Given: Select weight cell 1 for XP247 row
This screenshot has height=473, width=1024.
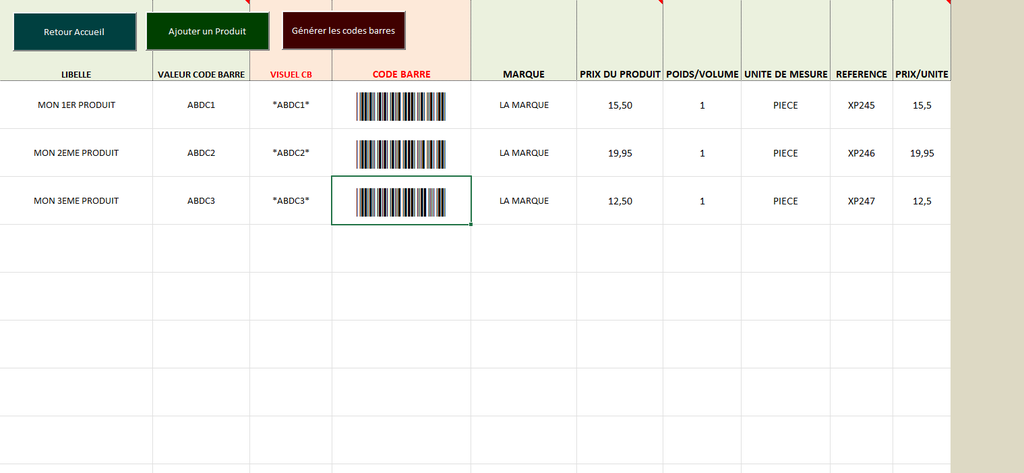Looking at the screenshot, I should 702,201.
